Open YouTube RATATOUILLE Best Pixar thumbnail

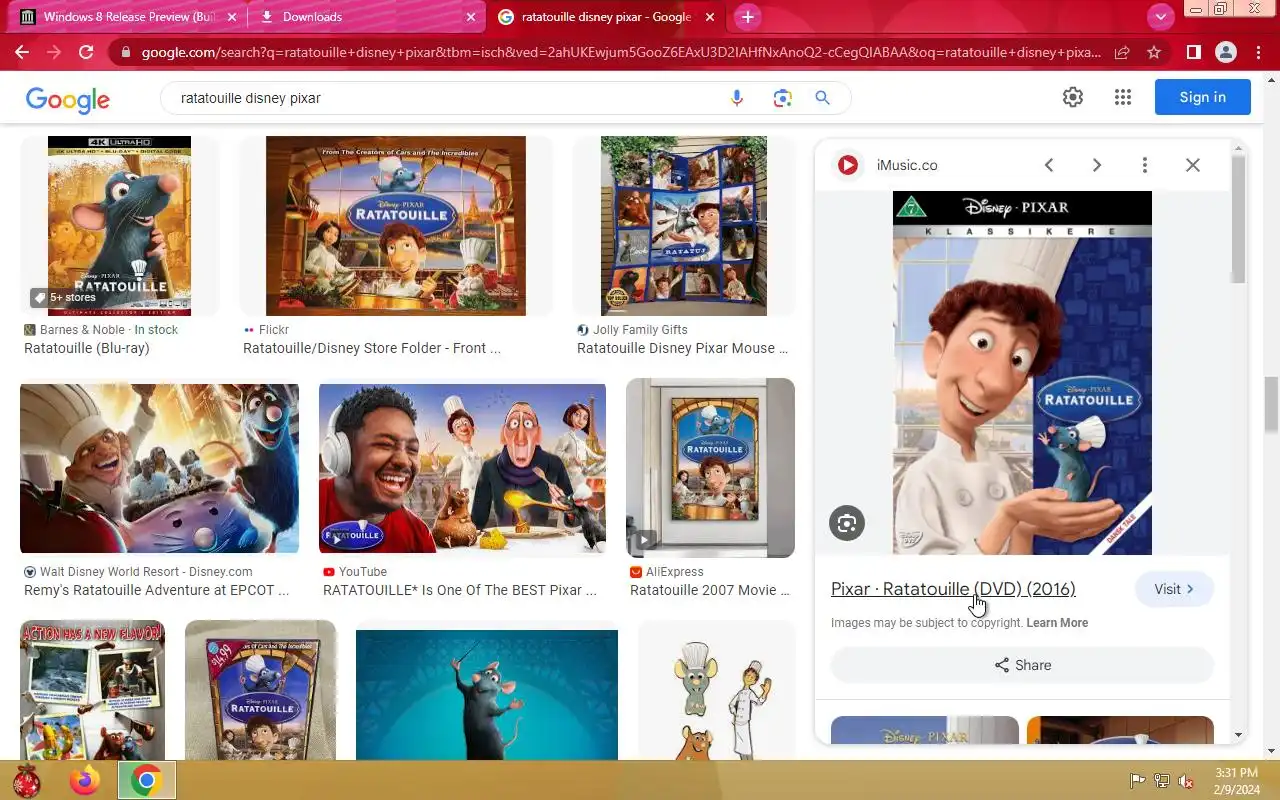pyautogui.click(x=462, y=468)
